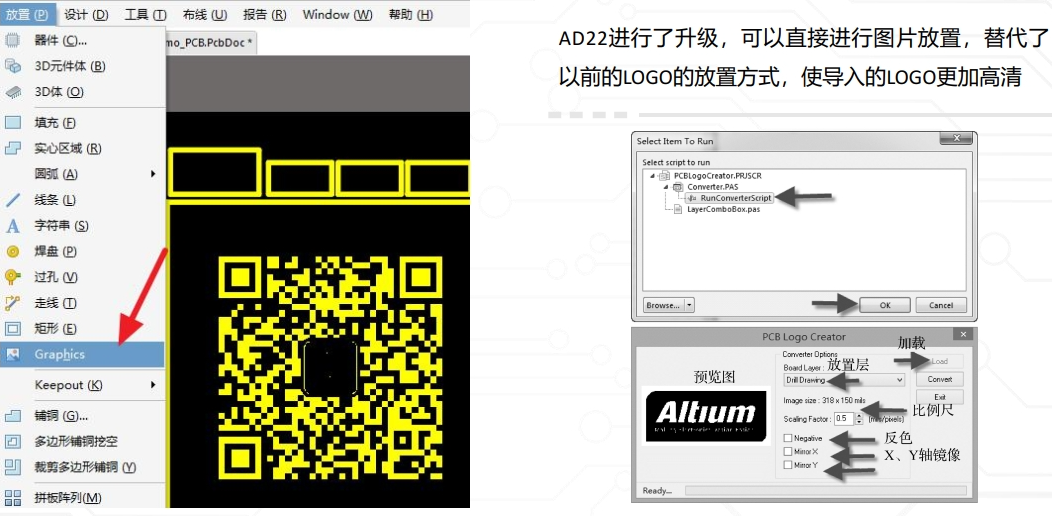Click the 裁剪多边形铺铜 slice icon
This screenshot has width=1052, height=516.
click(x=13, y=467)
